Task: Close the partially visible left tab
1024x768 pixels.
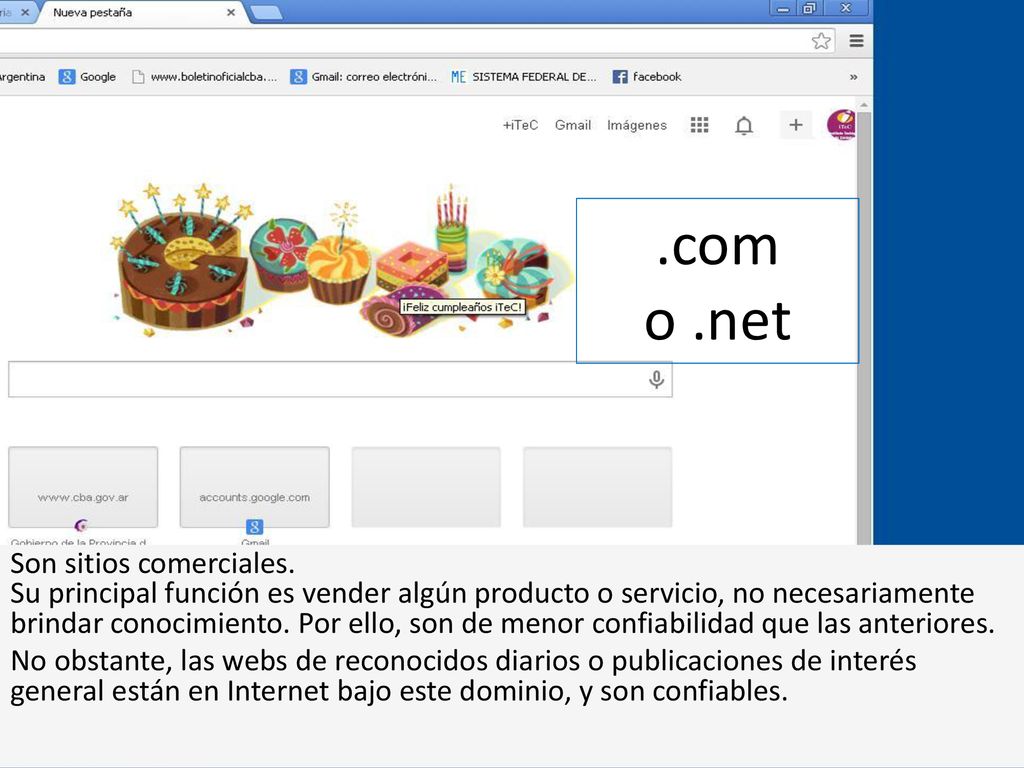Action: click(x=25, y=12)
